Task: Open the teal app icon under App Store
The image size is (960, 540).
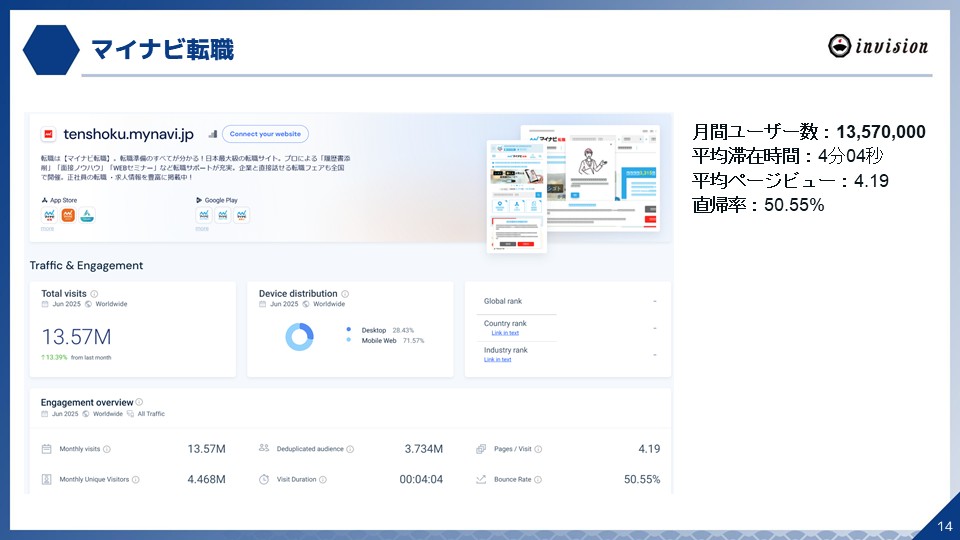Action: coord(87,215)
